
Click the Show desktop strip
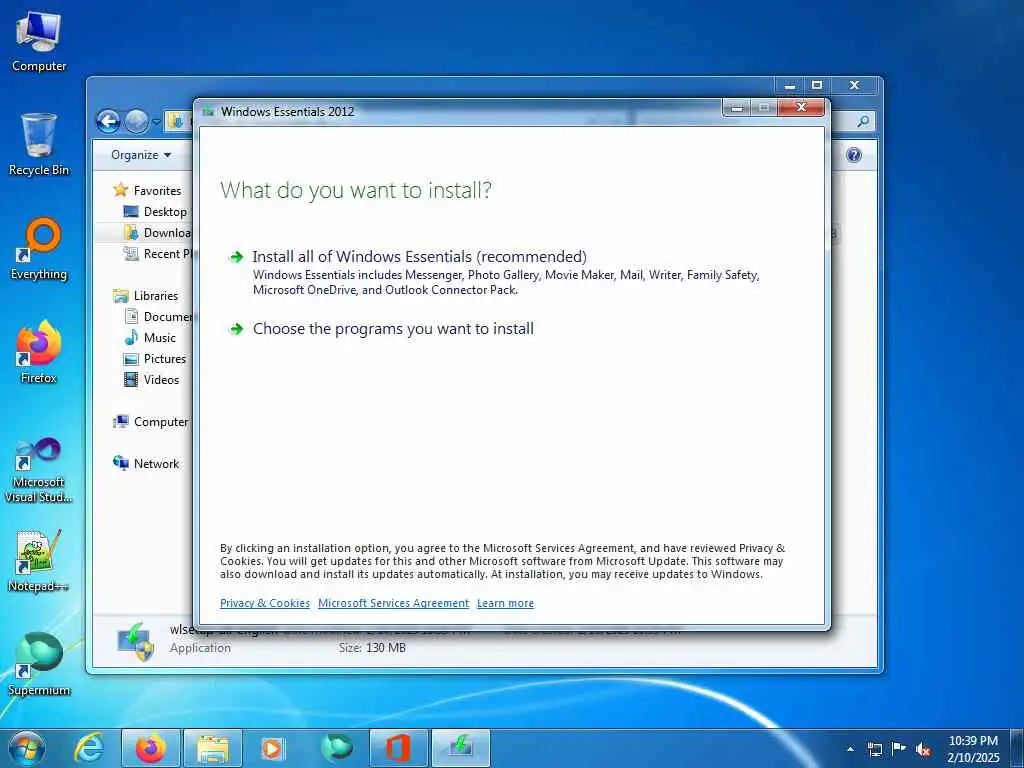click(x=1017, y=749)
